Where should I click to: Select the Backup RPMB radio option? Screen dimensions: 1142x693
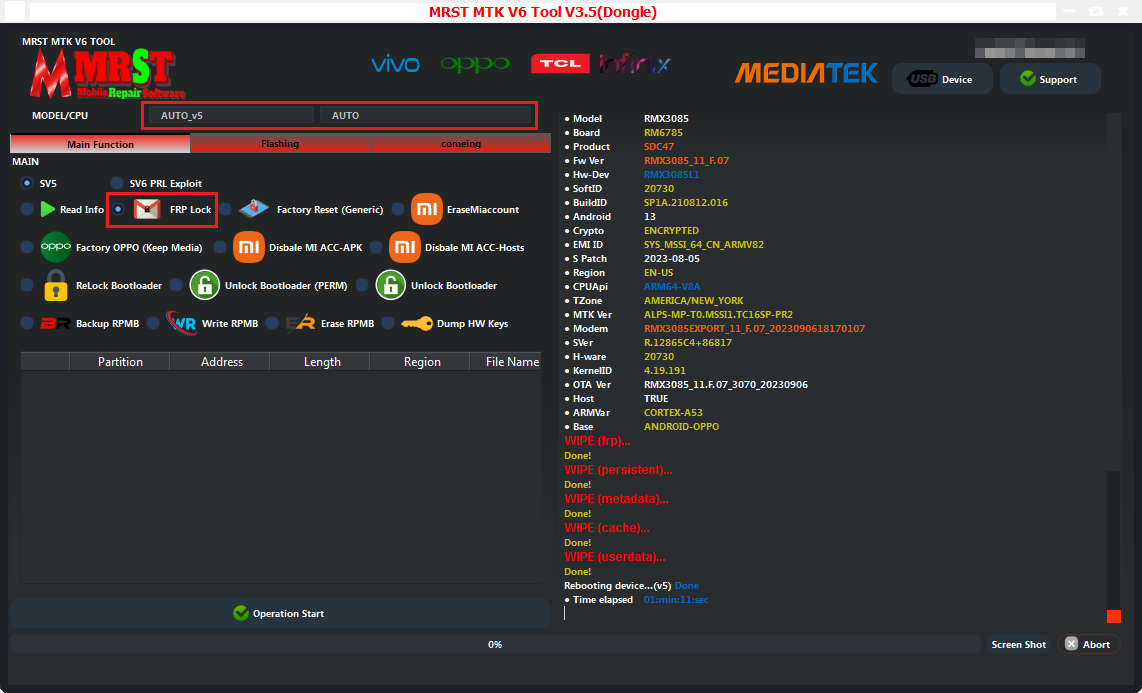click(27, 323)
